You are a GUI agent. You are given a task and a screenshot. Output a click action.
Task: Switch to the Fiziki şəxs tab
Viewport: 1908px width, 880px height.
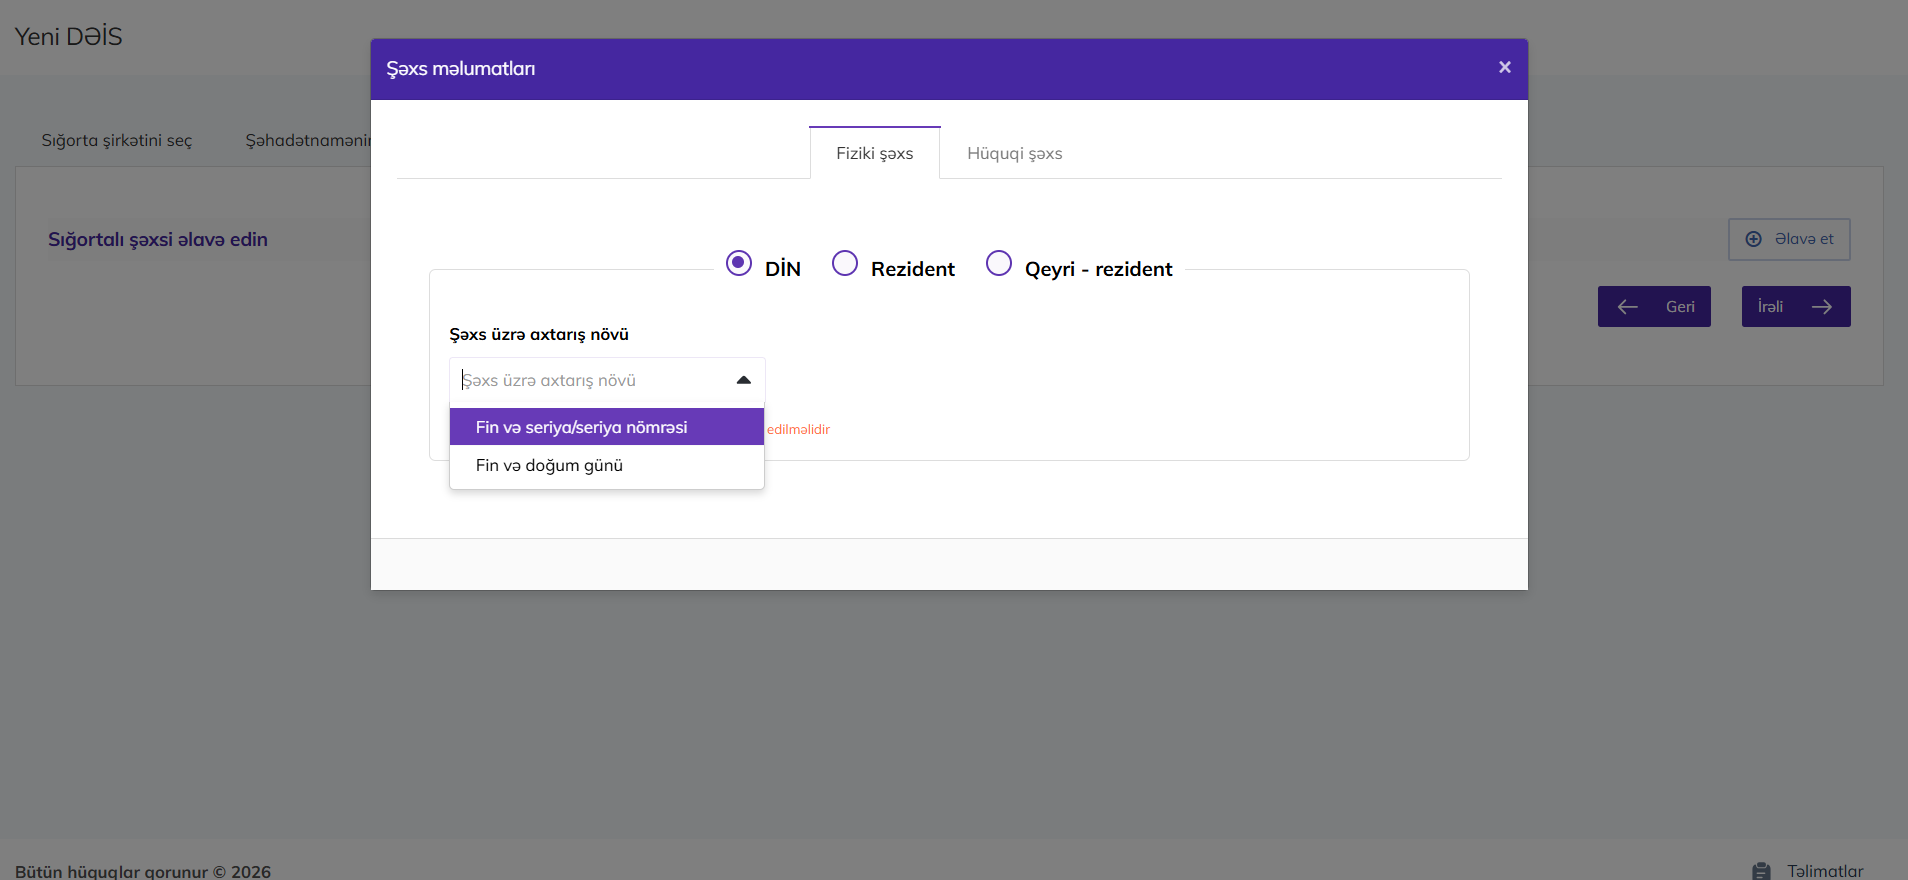click(x=874, y=154)
